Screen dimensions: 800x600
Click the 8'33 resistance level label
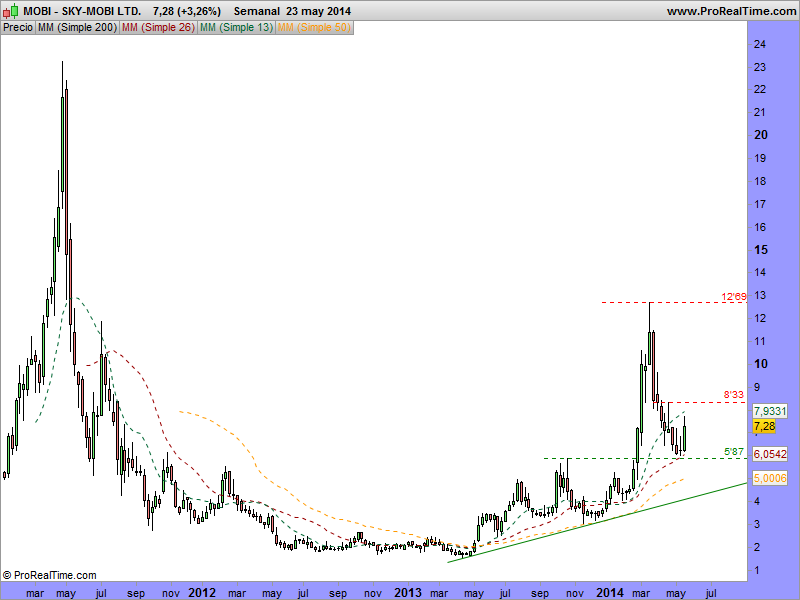coord(734,394)
